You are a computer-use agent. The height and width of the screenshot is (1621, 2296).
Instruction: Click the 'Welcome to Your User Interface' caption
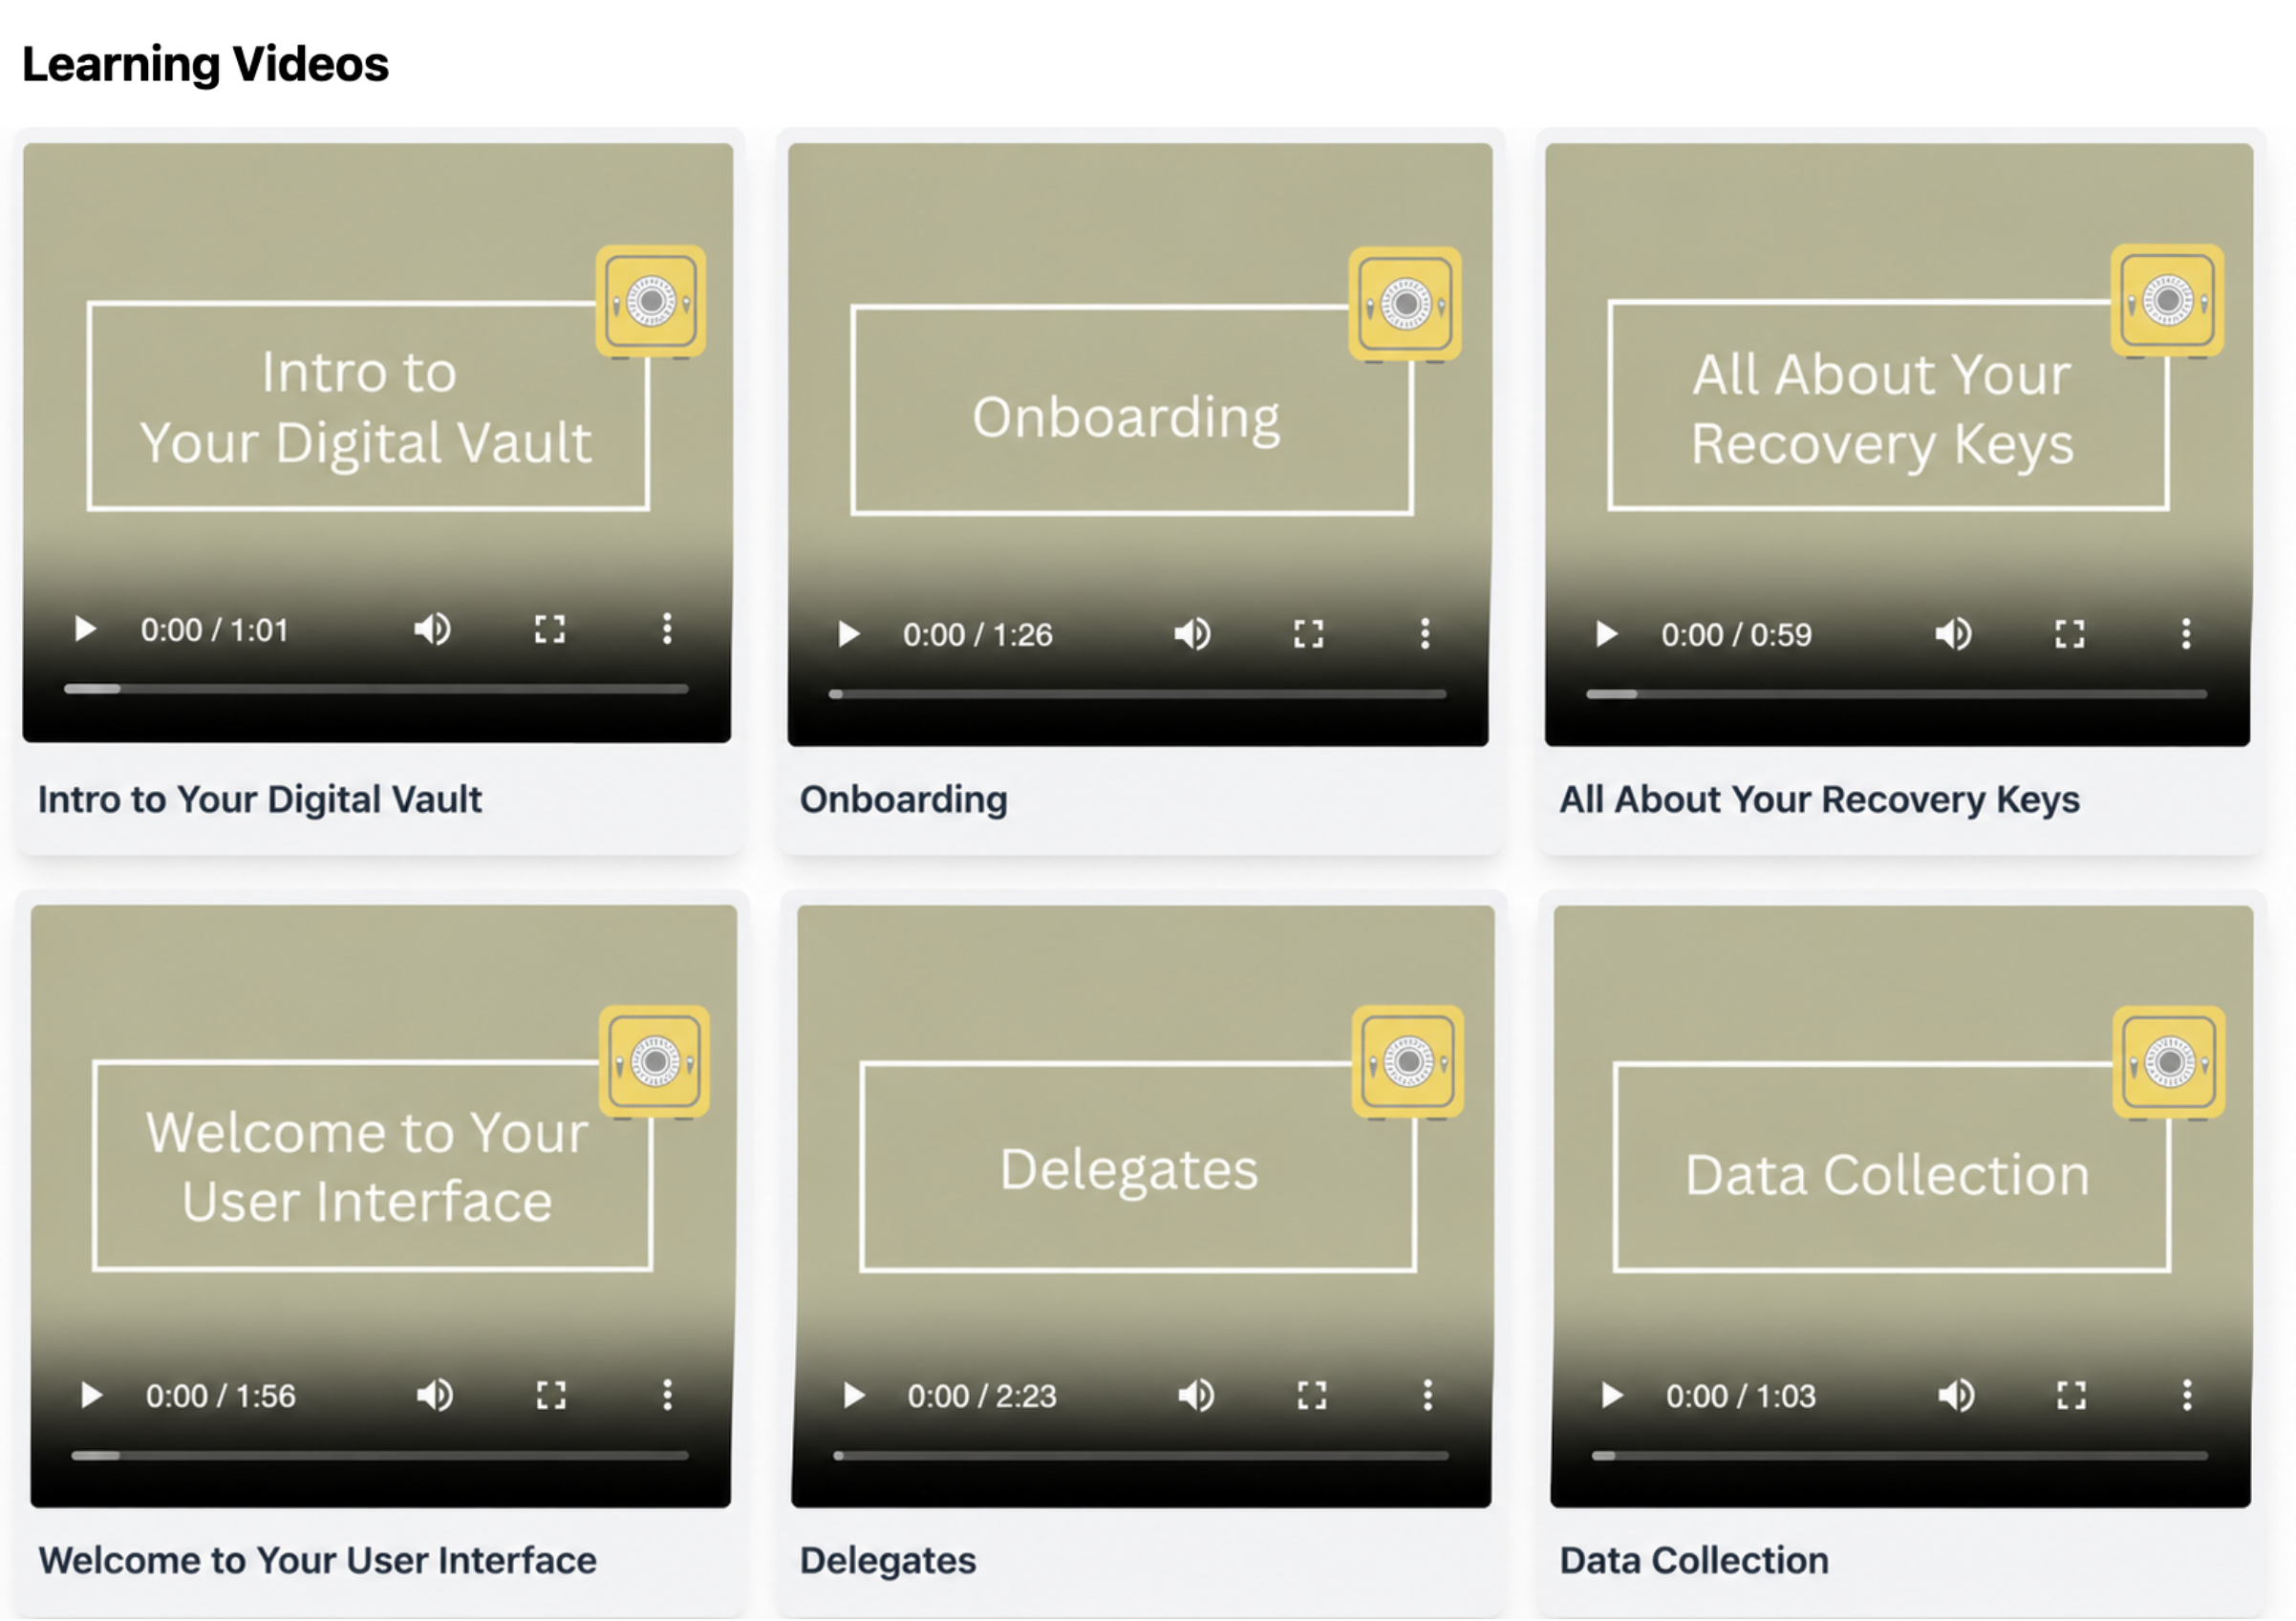point(318,1561)
